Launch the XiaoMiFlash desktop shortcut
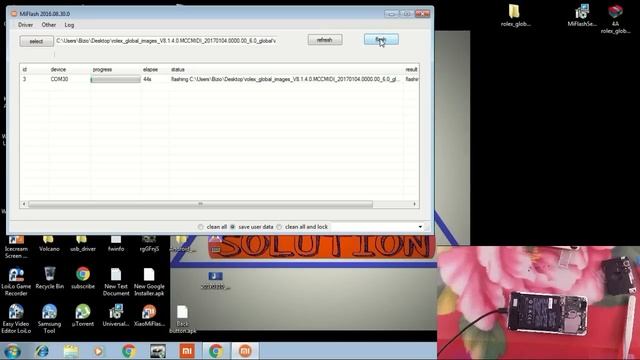Image resolution: width=640 pixels, height=360 pixels. (149, 316)
